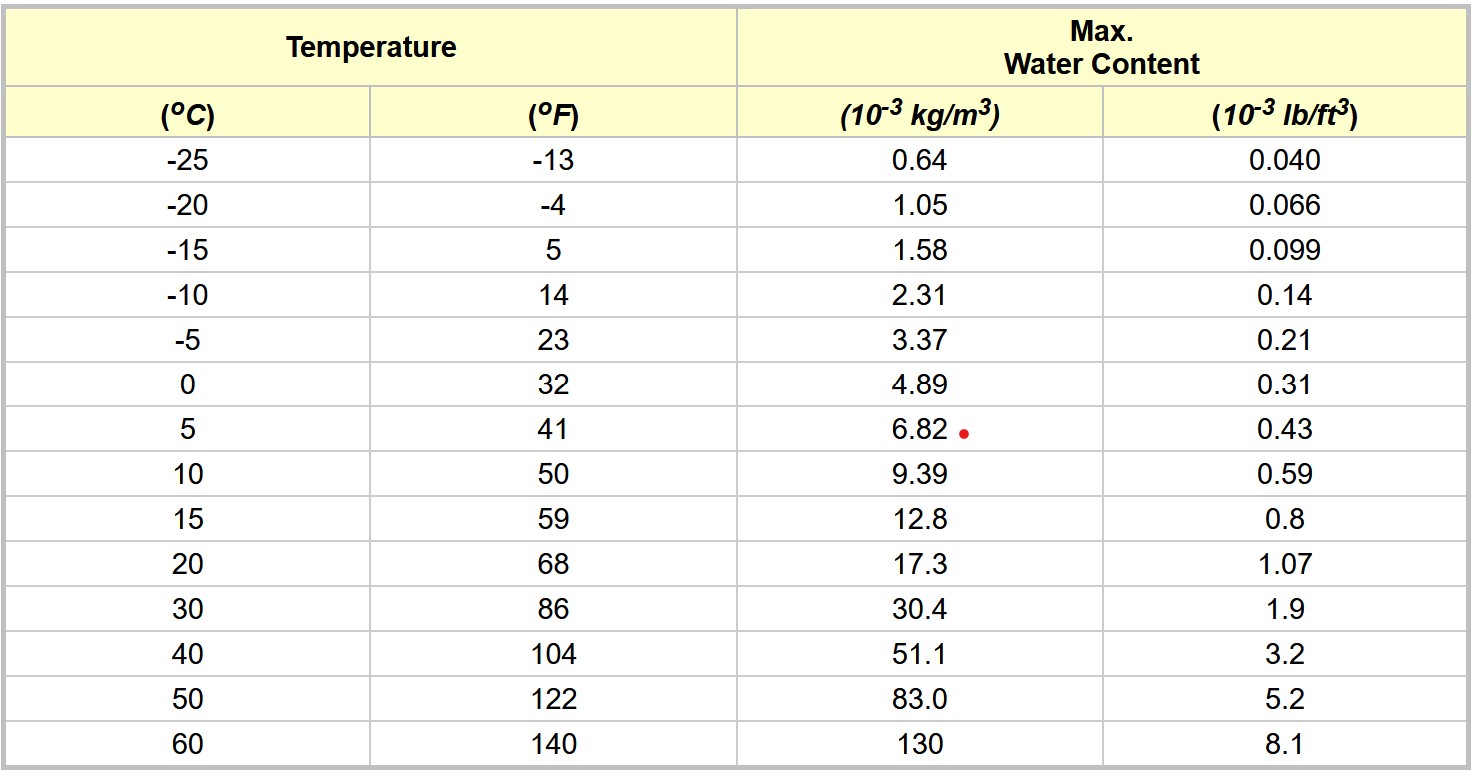Select the 17.3 water content cell
The width and height of the screenshot is (1472, 770).
(920, 564)
